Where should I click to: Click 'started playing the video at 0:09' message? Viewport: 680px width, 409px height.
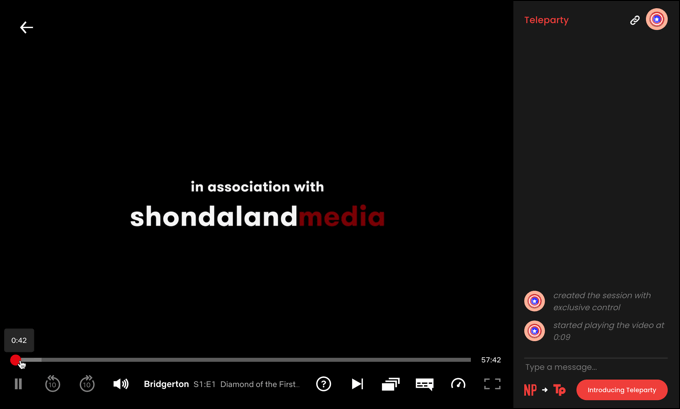[x=608, y=331]
